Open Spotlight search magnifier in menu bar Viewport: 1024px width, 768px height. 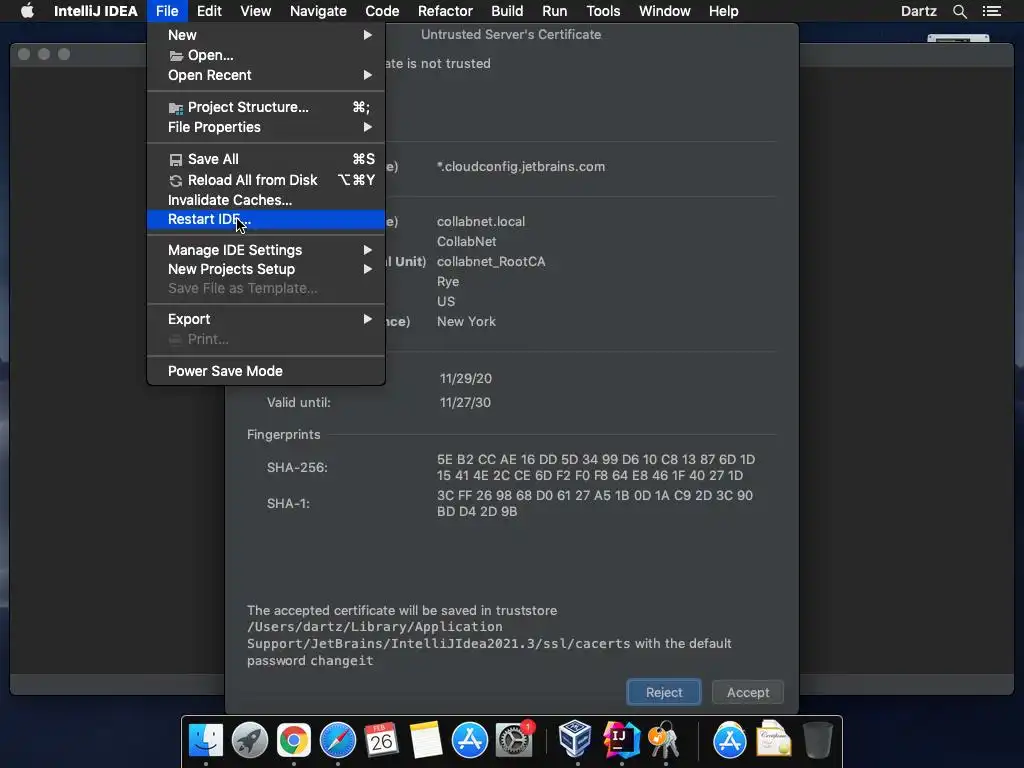pyautogui.click(x=959, y=11)
